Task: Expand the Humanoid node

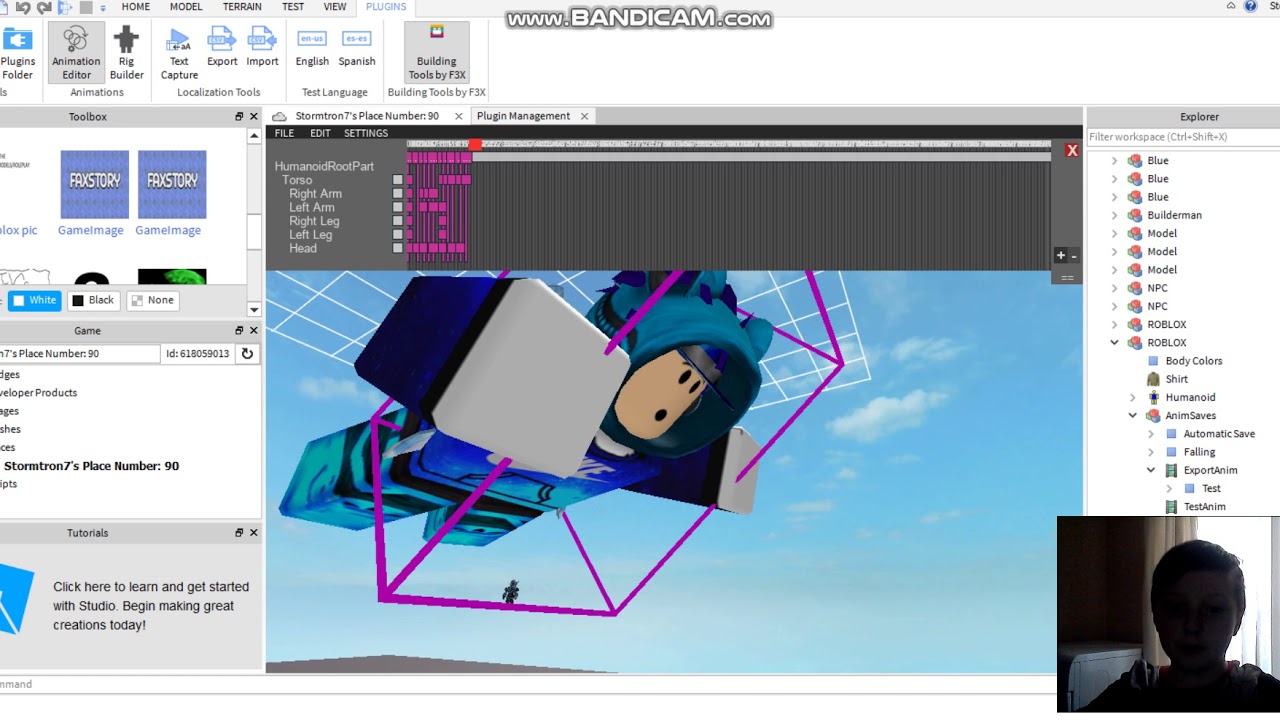Action: [1132, 397]
